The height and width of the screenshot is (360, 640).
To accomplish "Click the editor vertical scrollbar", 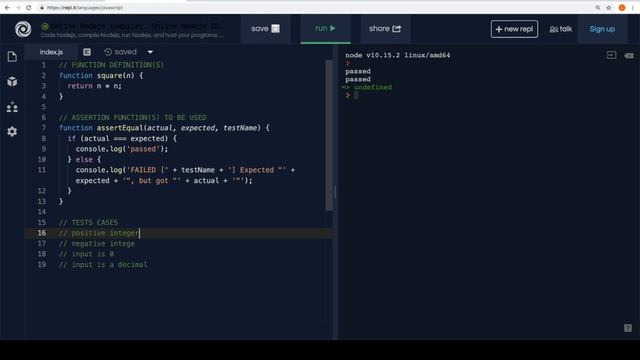I will point(329,136).
